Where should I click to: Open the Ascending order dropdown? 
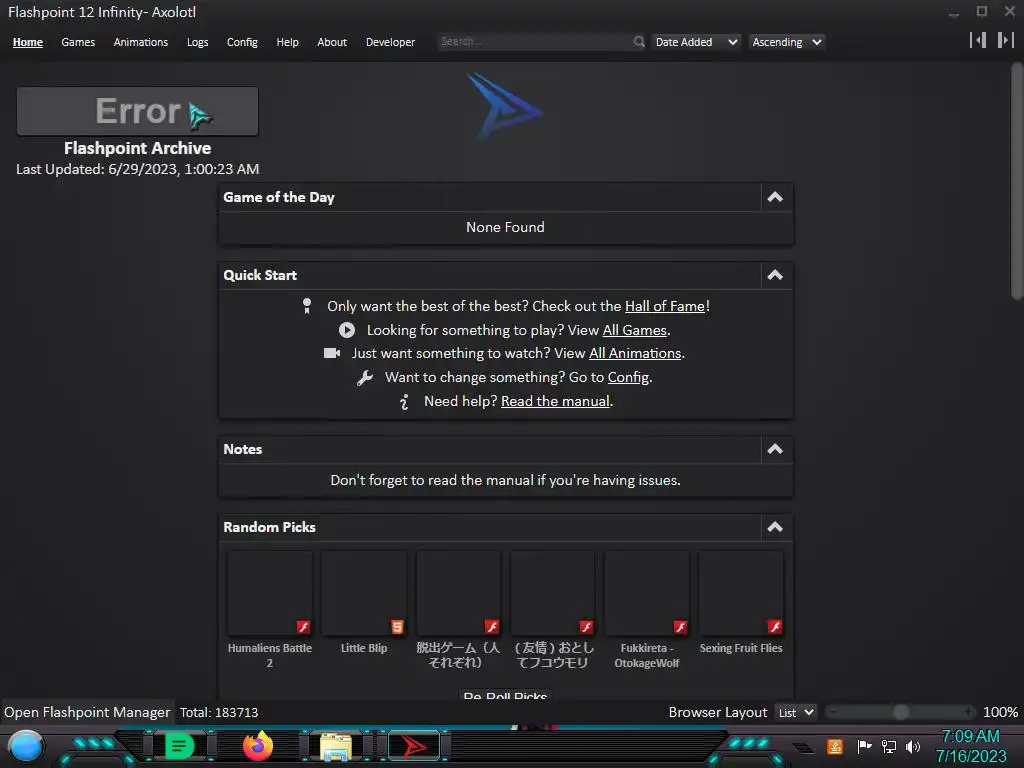(x=786, y=42)
